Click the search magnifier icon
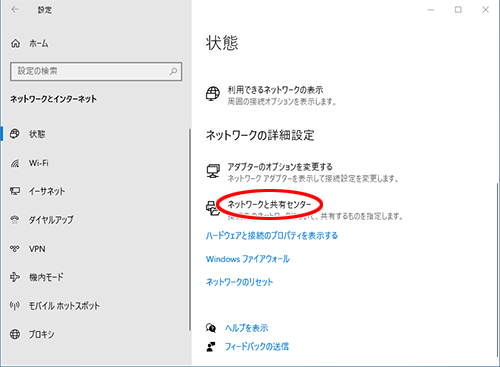This screenshot has width=500, height=367. pyautogui.click(x=173, y=71)
